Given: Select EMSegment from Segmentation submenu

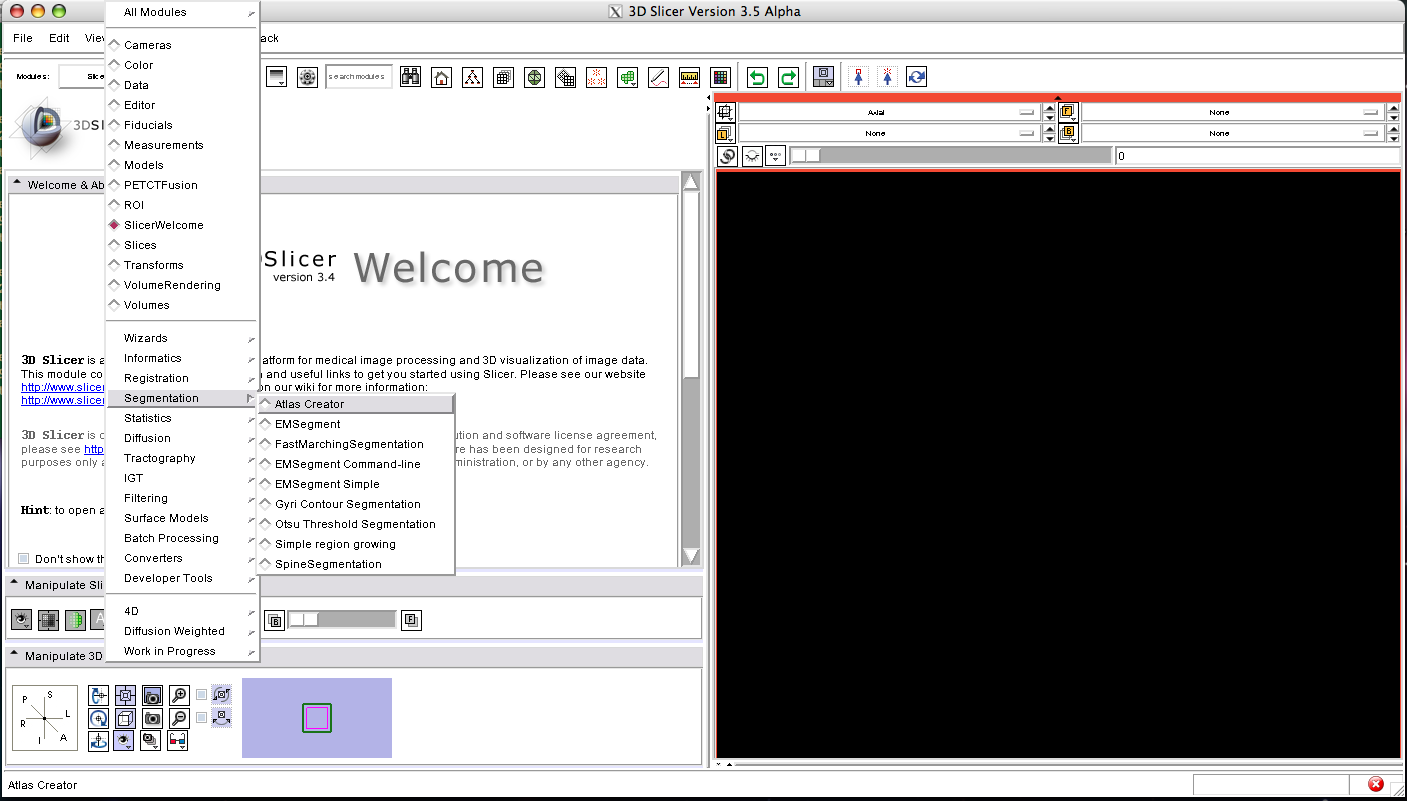Looking at the screenshot, I should (307, 424).
